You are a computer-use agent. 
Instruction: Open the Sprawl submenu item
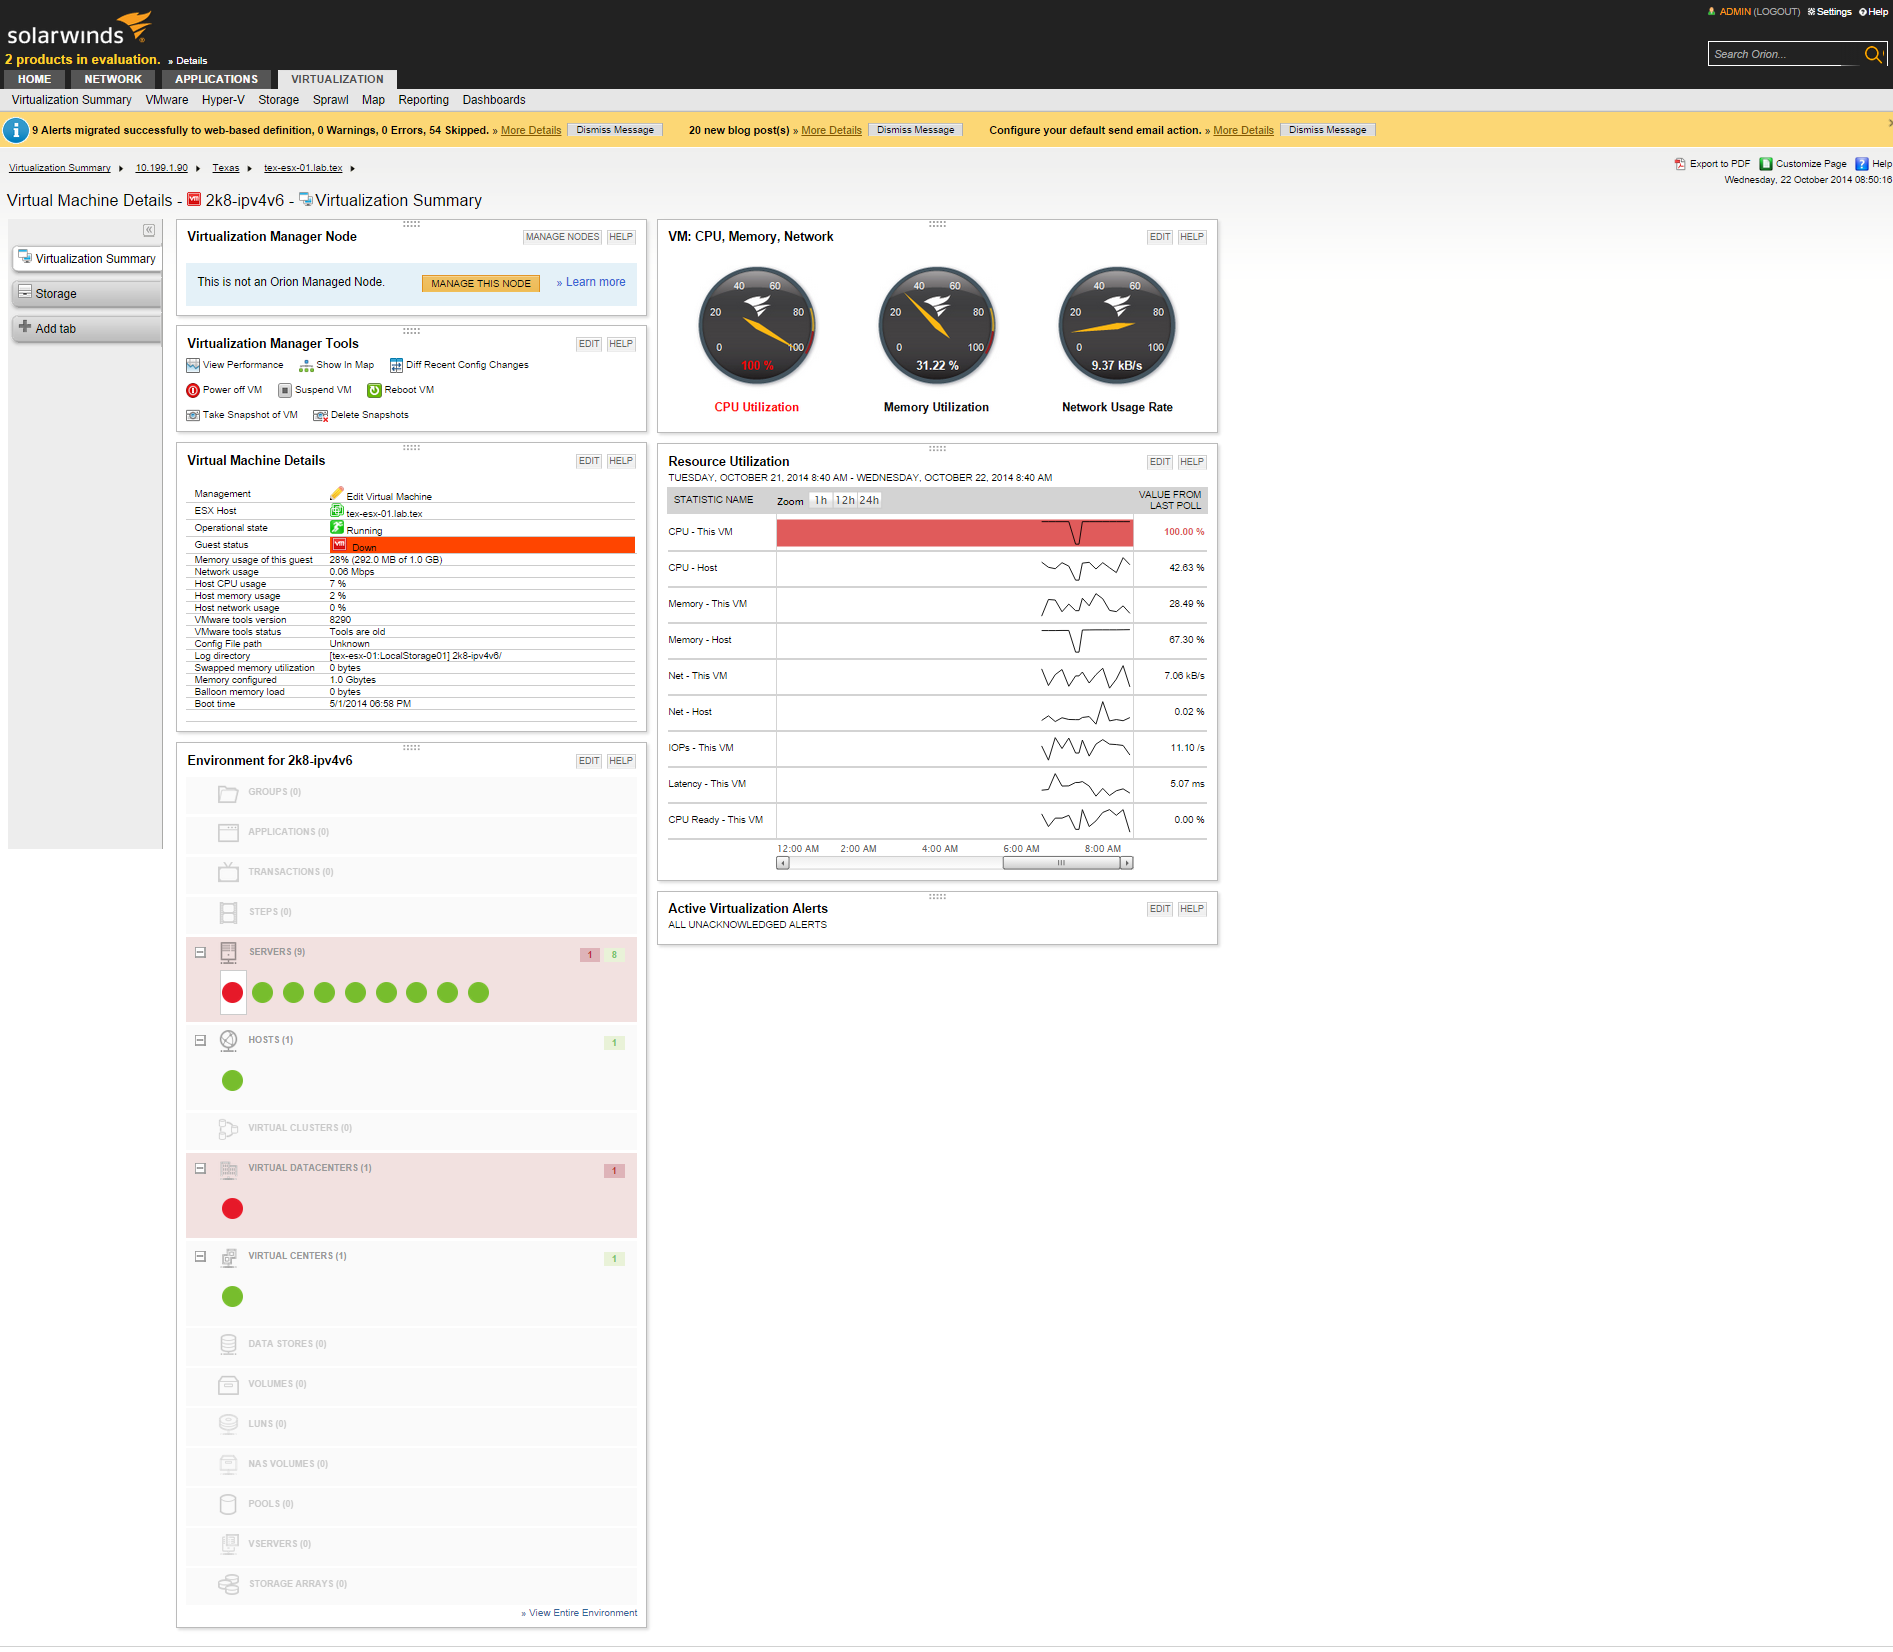[x=331, y=101]
